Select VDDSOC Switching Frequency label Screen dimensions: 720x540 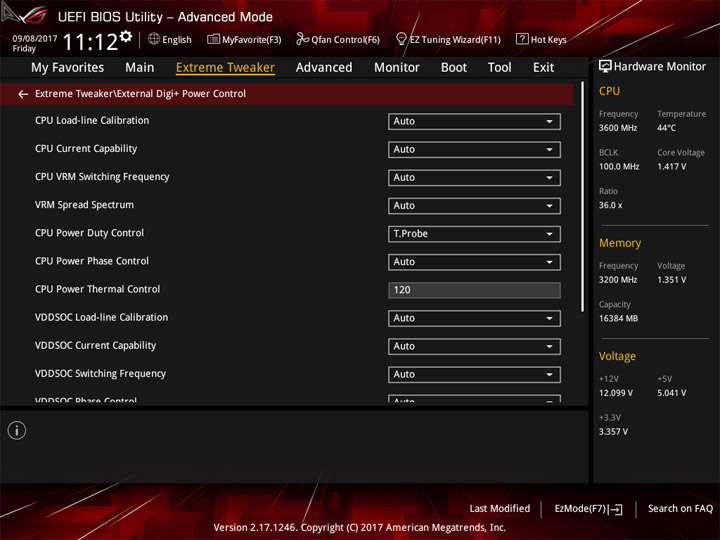101,374
